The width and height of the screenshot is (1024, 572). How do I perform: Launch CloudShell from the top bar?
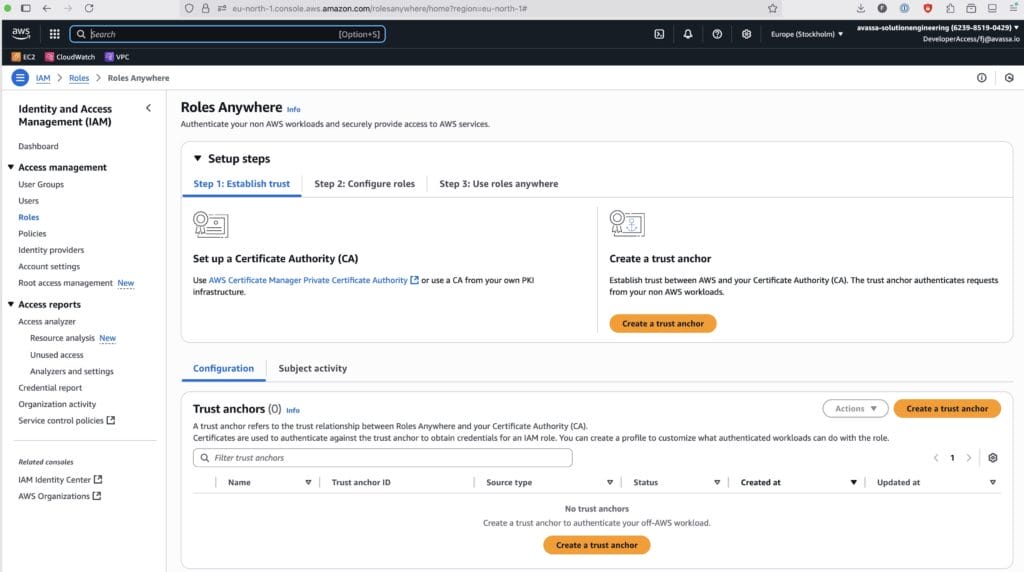(x=659, y=34)
